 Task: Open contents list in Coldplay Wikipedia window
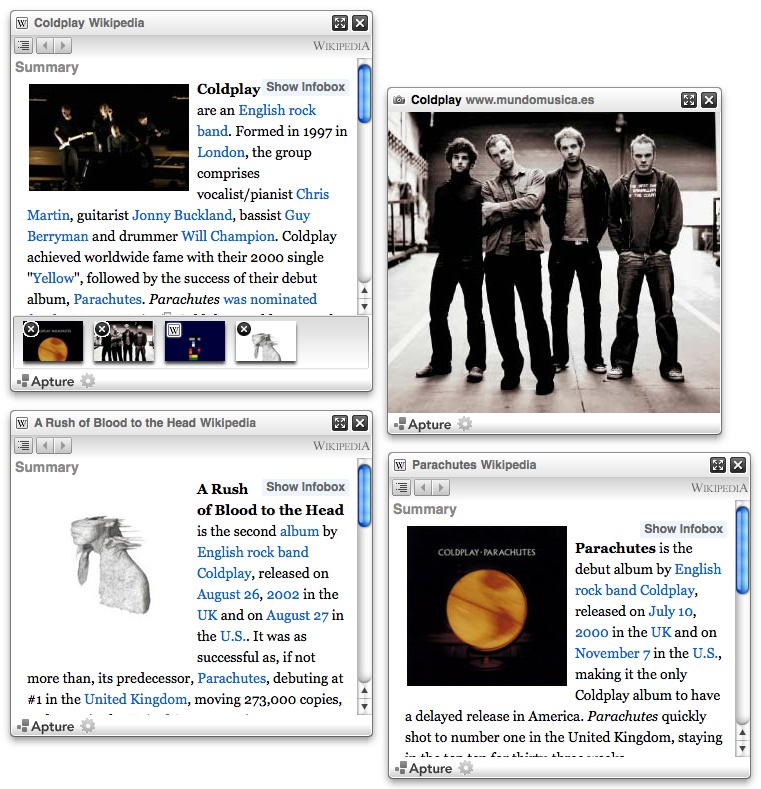point(24,46)
